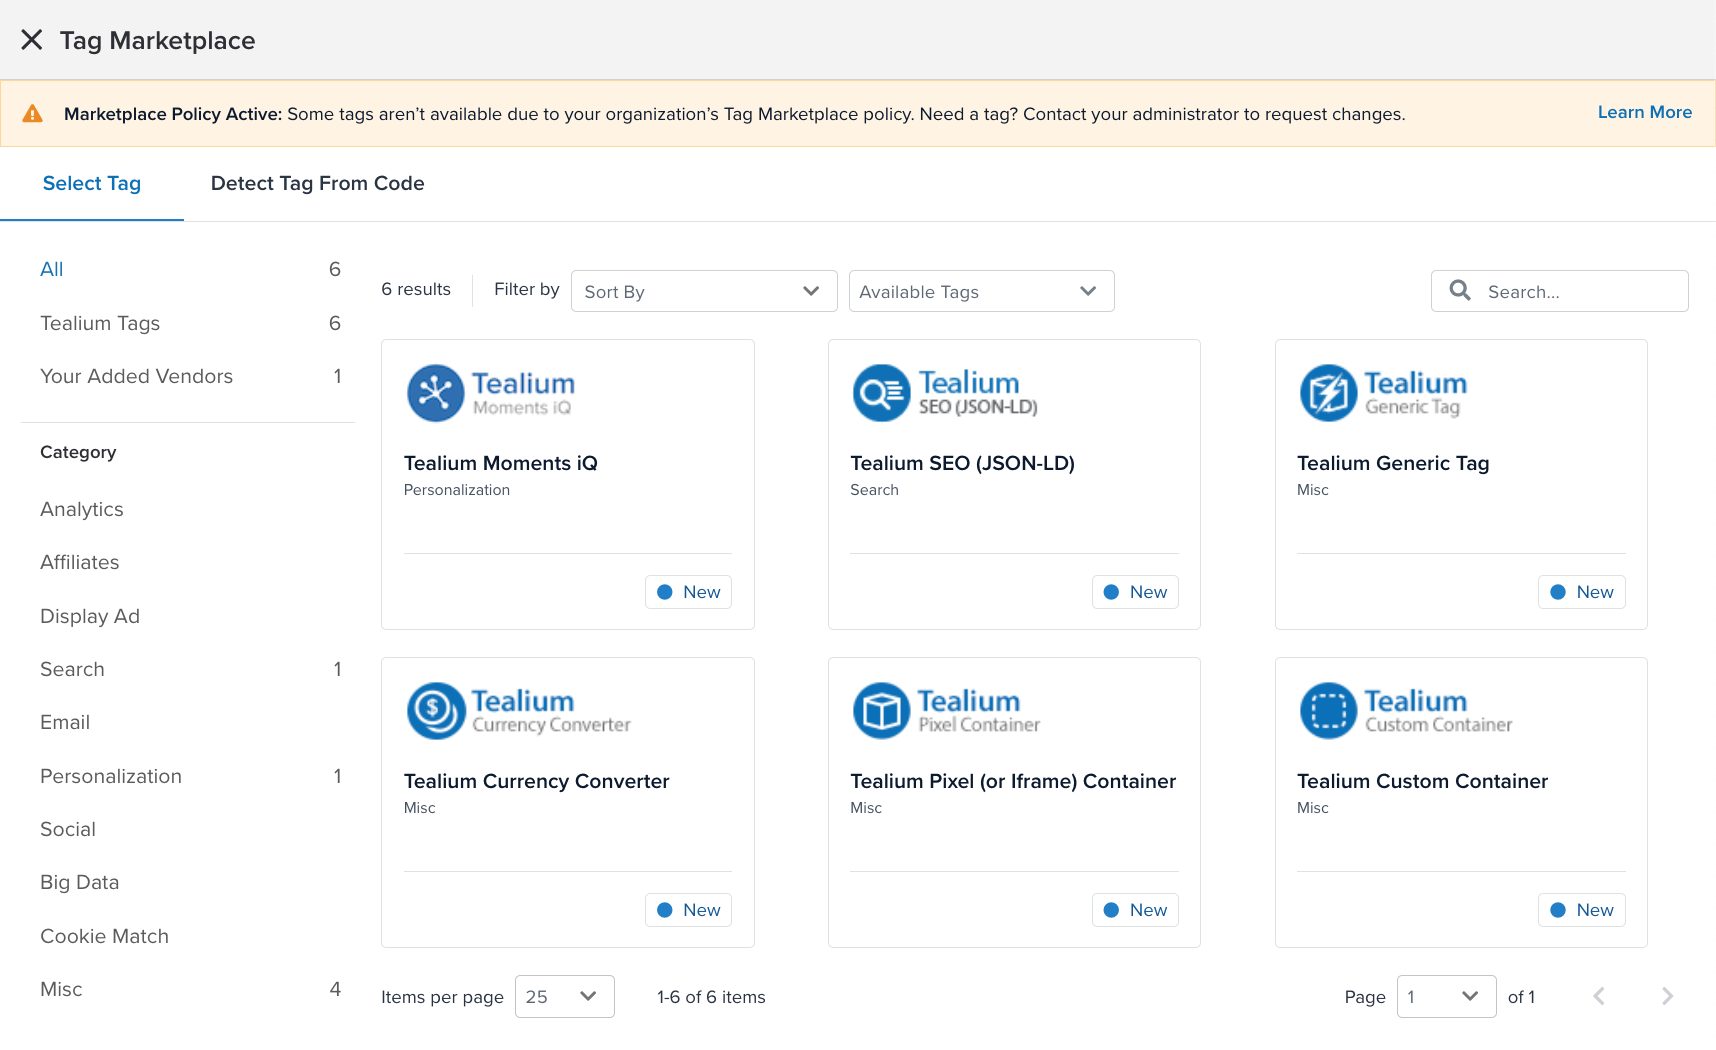
Task: Click the search magnifying glass icon
Action: 1459,290
